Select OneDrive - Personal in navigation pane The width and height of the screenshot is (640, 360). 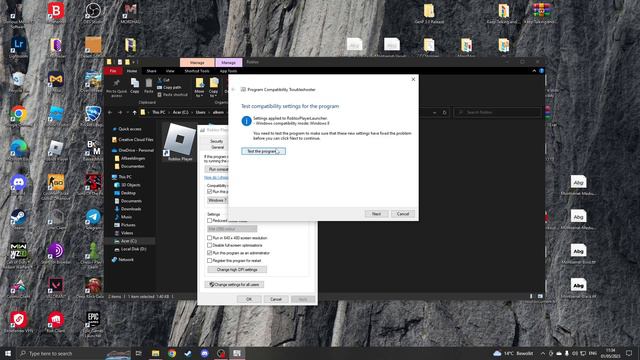tap(133, 150)
